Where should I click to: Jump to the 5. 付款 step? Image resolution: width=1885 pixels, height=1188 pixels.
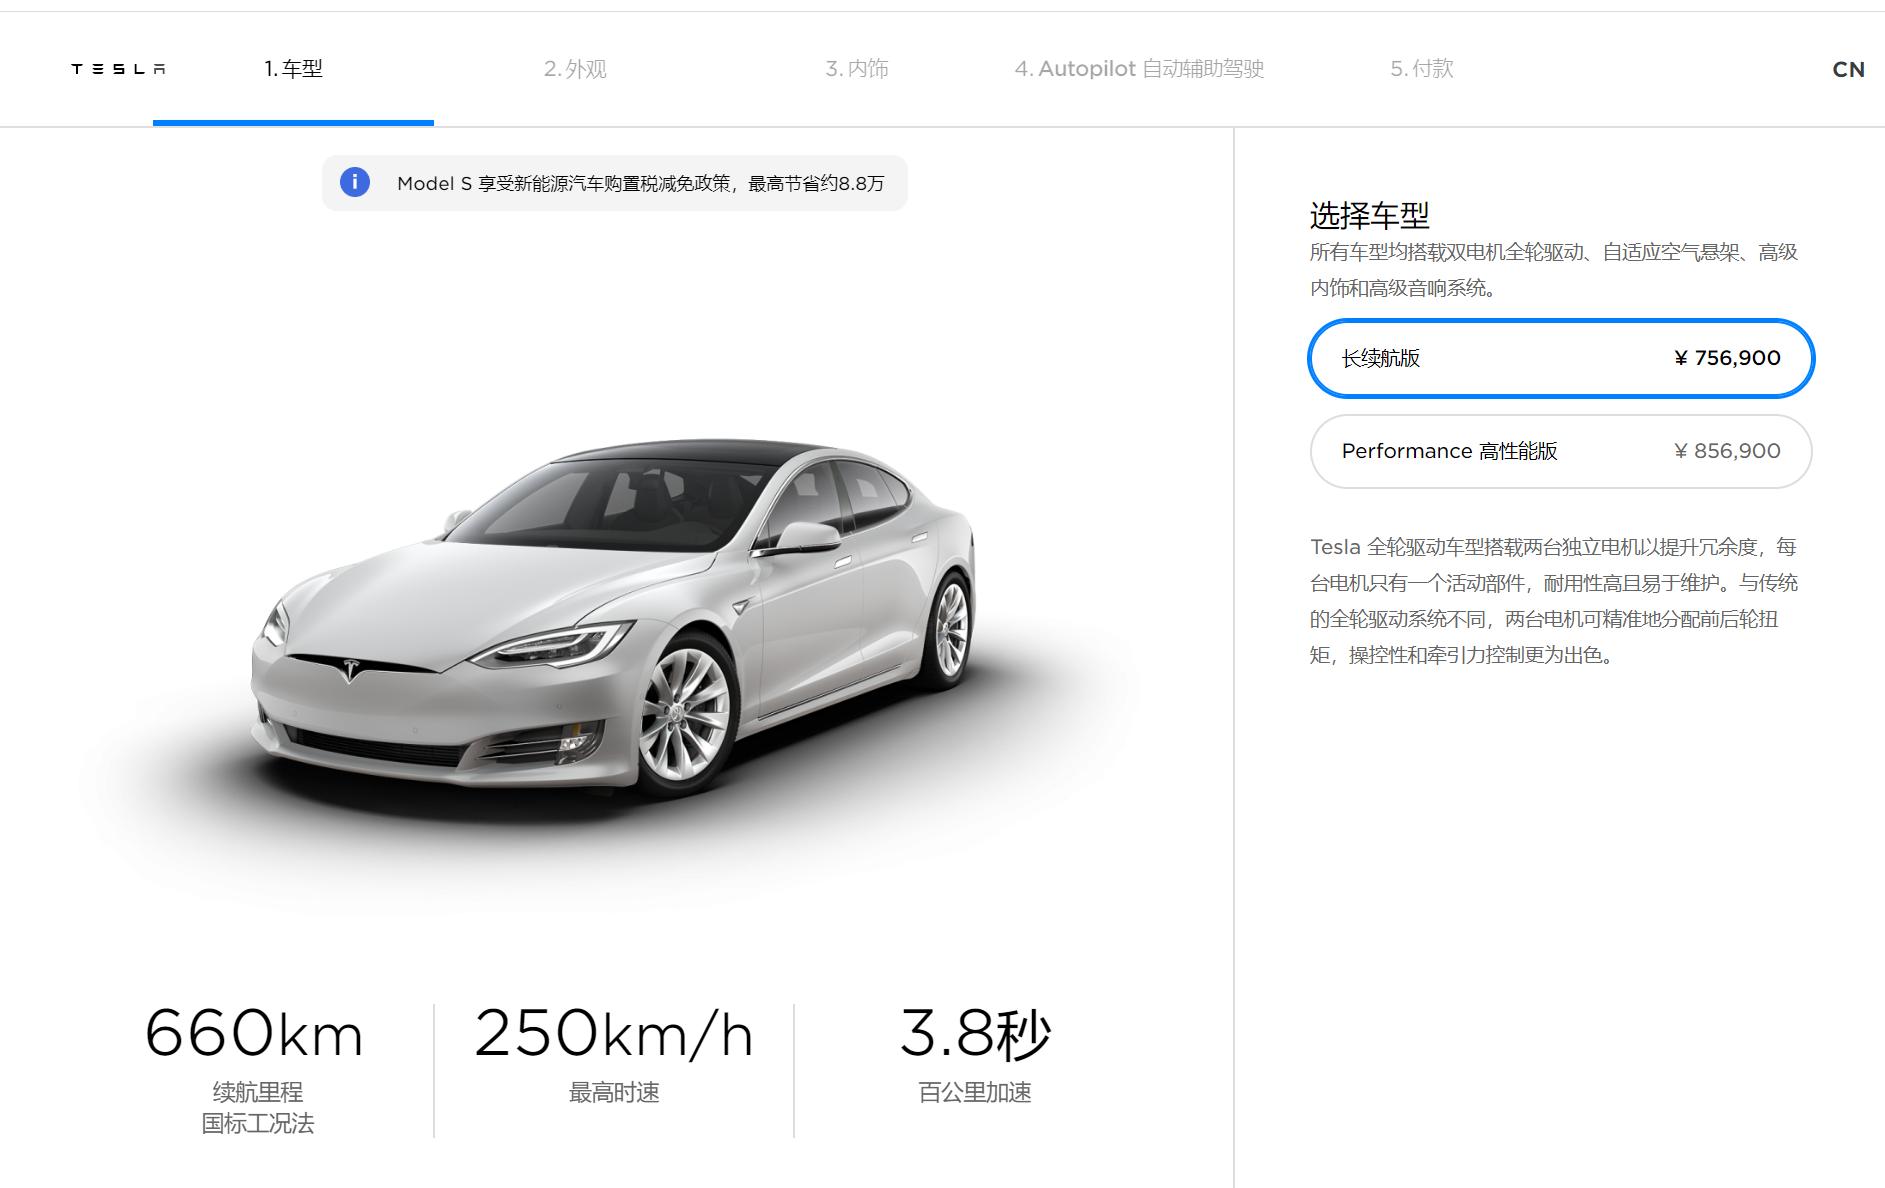(1421, 68)
